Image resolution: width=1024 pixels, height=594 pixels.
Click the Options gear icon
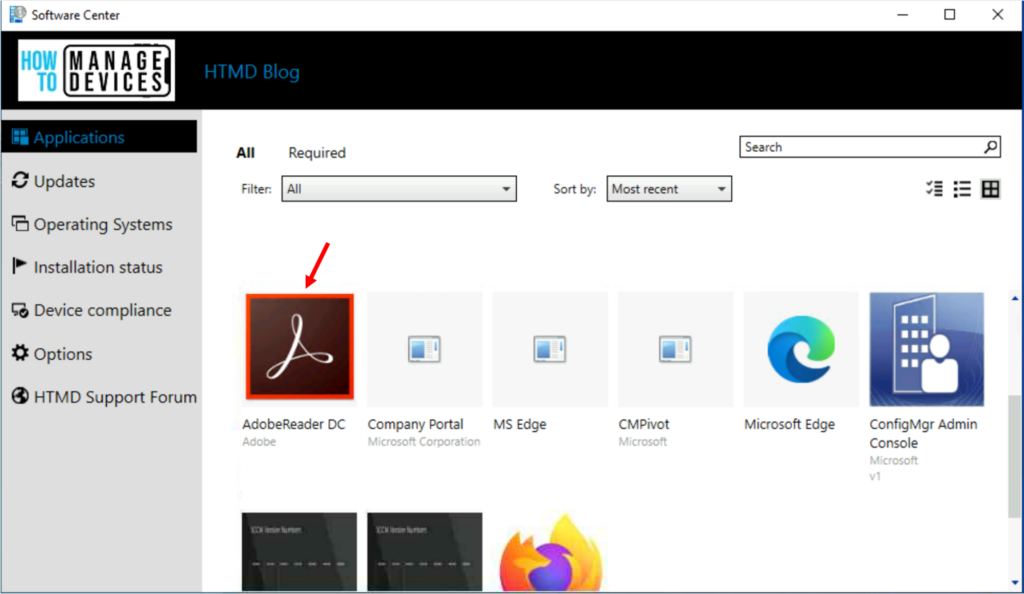(x=20, y=353)
